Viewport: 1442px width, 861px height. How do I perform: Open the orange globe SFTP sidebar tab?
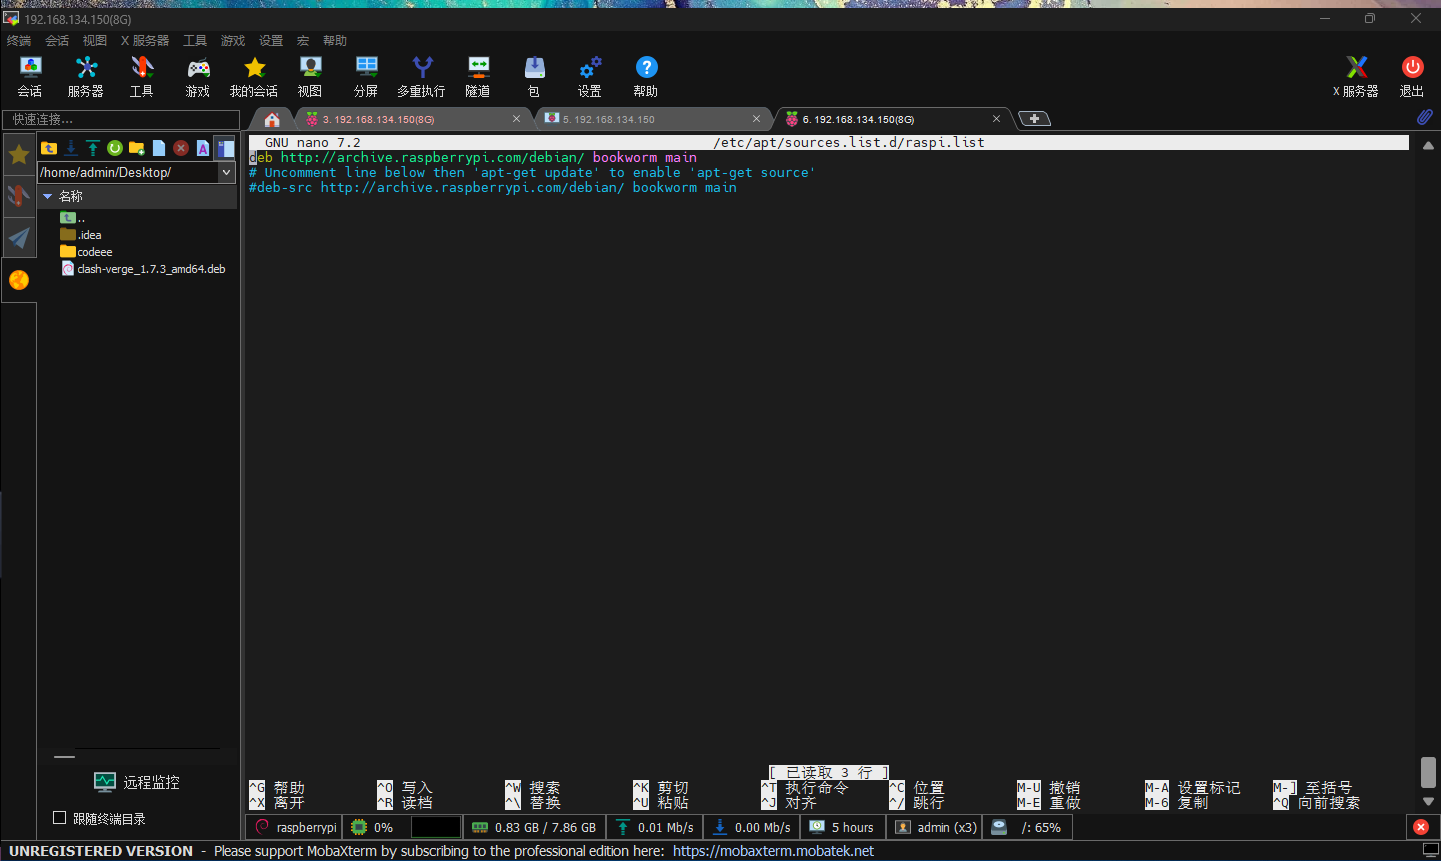19,280
